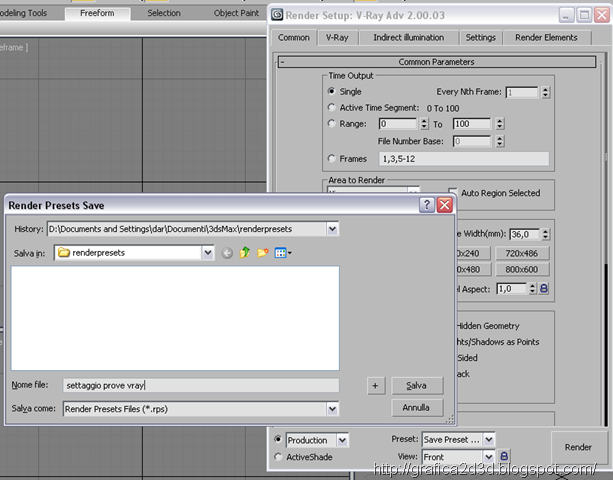
Task: Enable Auto Region Selected checkbox
Action: tap(454, 193)
